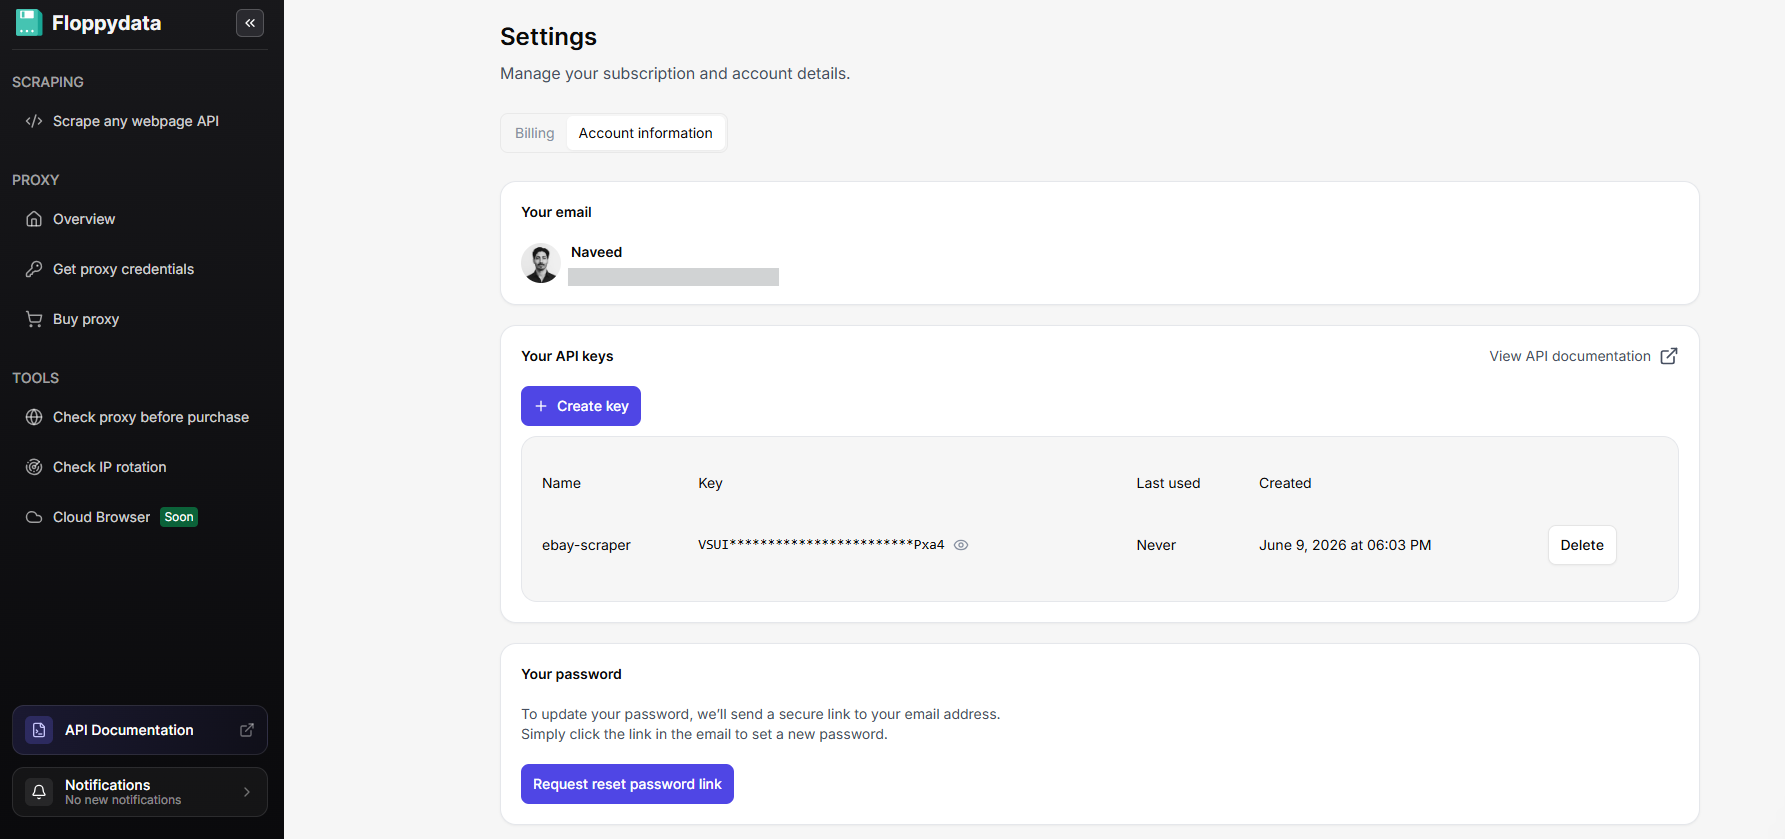The width and height of the screenshot is (1785, 839).
Task: Click the cloud icon beside Cloud Browser
Action: click(34, 517)
